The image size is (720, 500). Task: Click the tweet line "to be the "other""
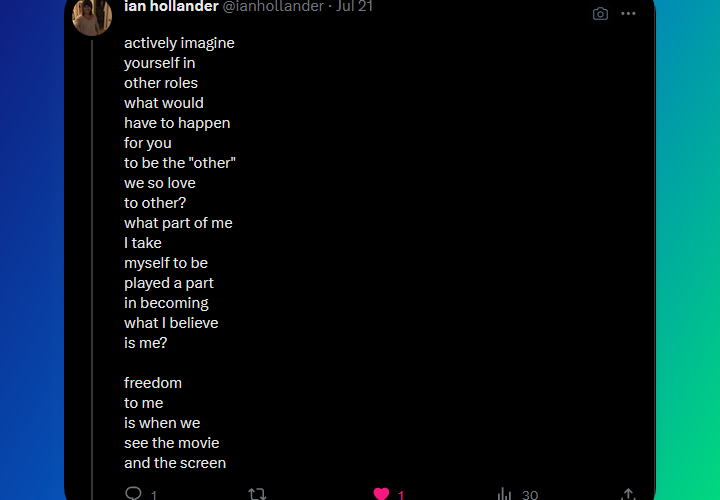[180, 163]
